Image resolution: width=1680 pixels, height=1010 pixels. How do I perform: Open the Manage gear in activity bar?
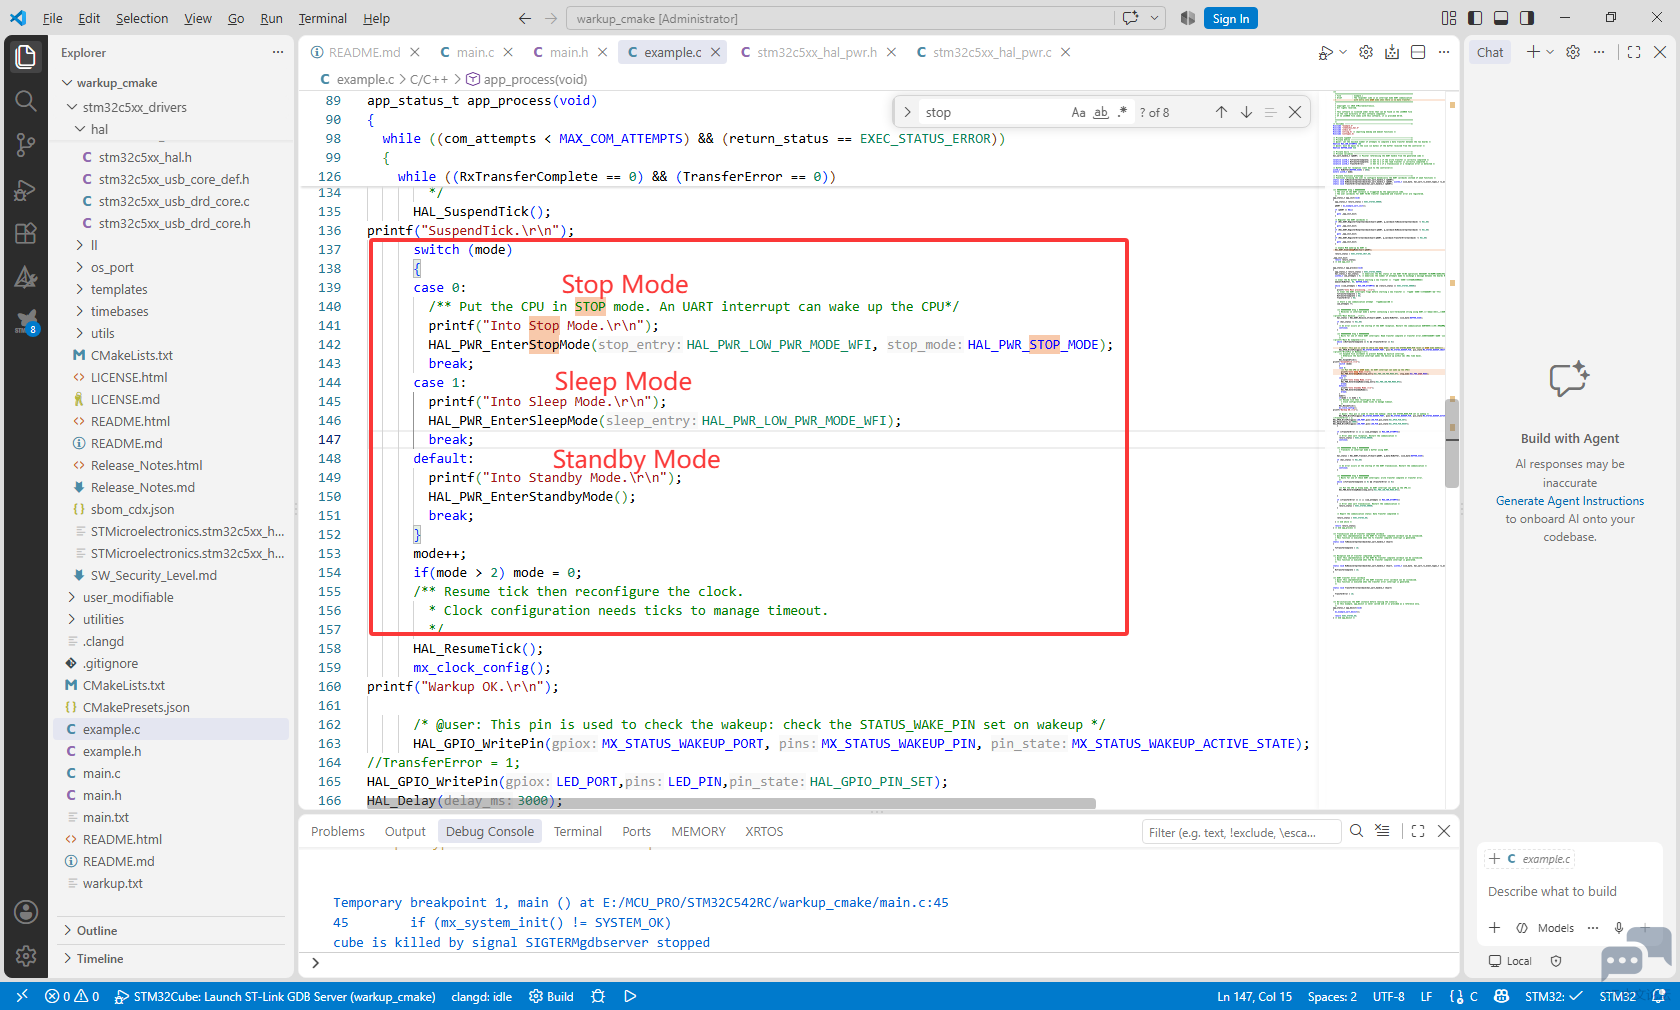click(x=26, y=956)
